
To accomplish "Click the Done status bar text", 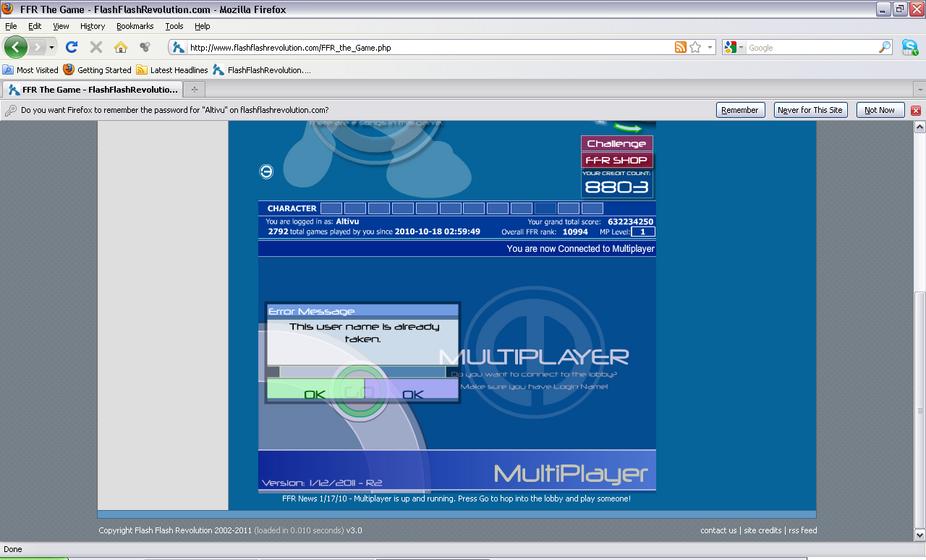I will pos(12,549).
